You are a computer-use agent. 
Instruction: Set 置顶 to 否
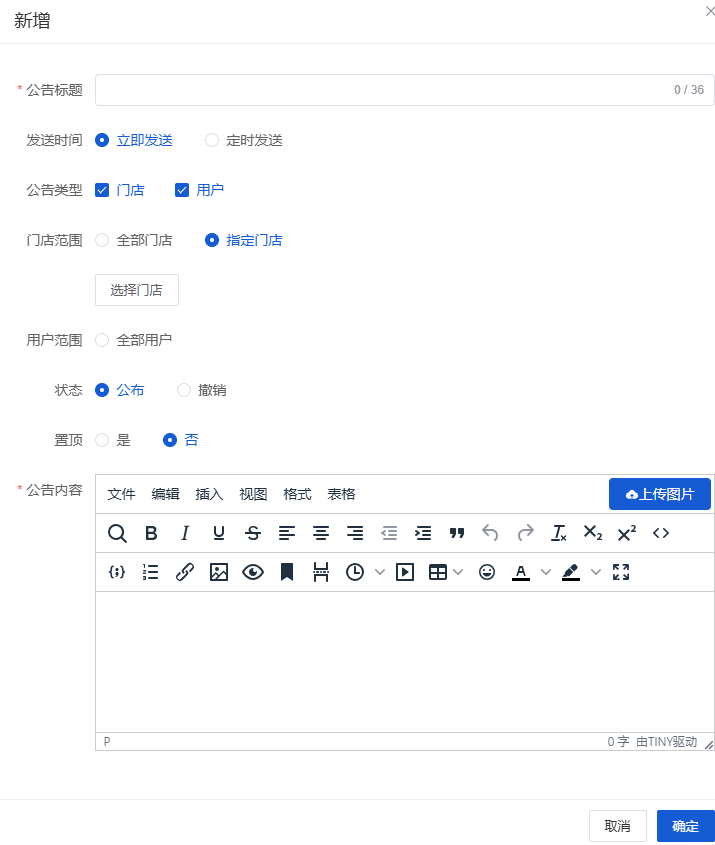[x=181, y=440]
